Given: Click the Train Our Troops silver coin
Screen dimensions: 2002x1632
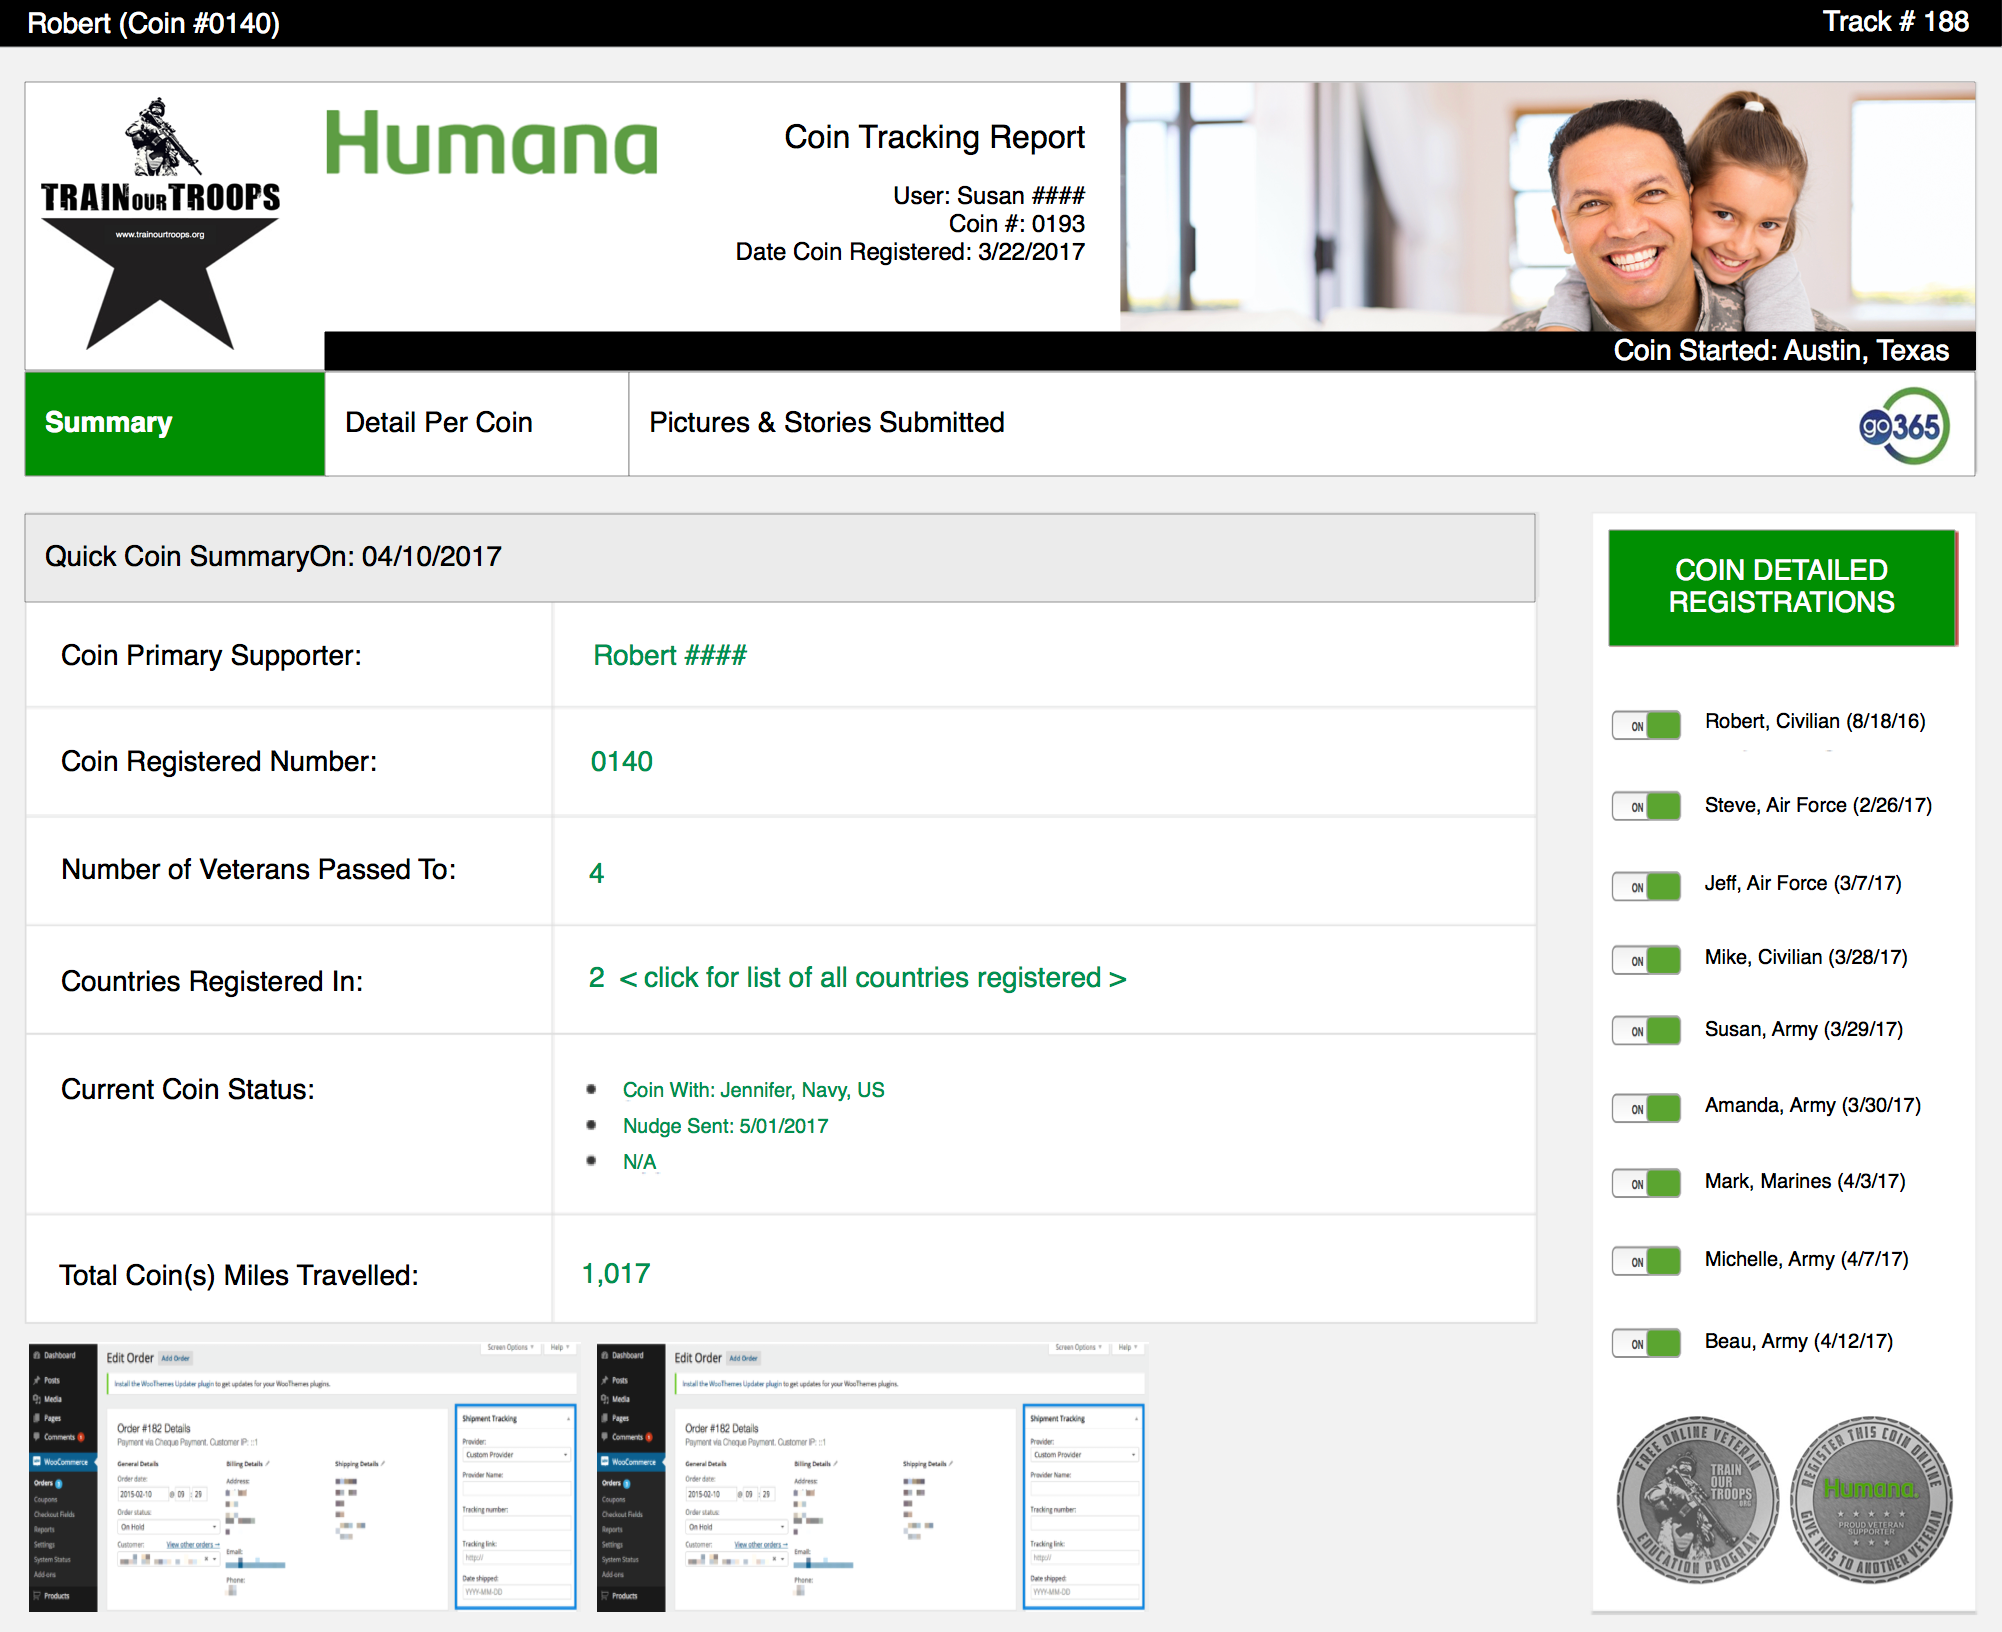Looking at the screenshot, I should point(1698,1499).
